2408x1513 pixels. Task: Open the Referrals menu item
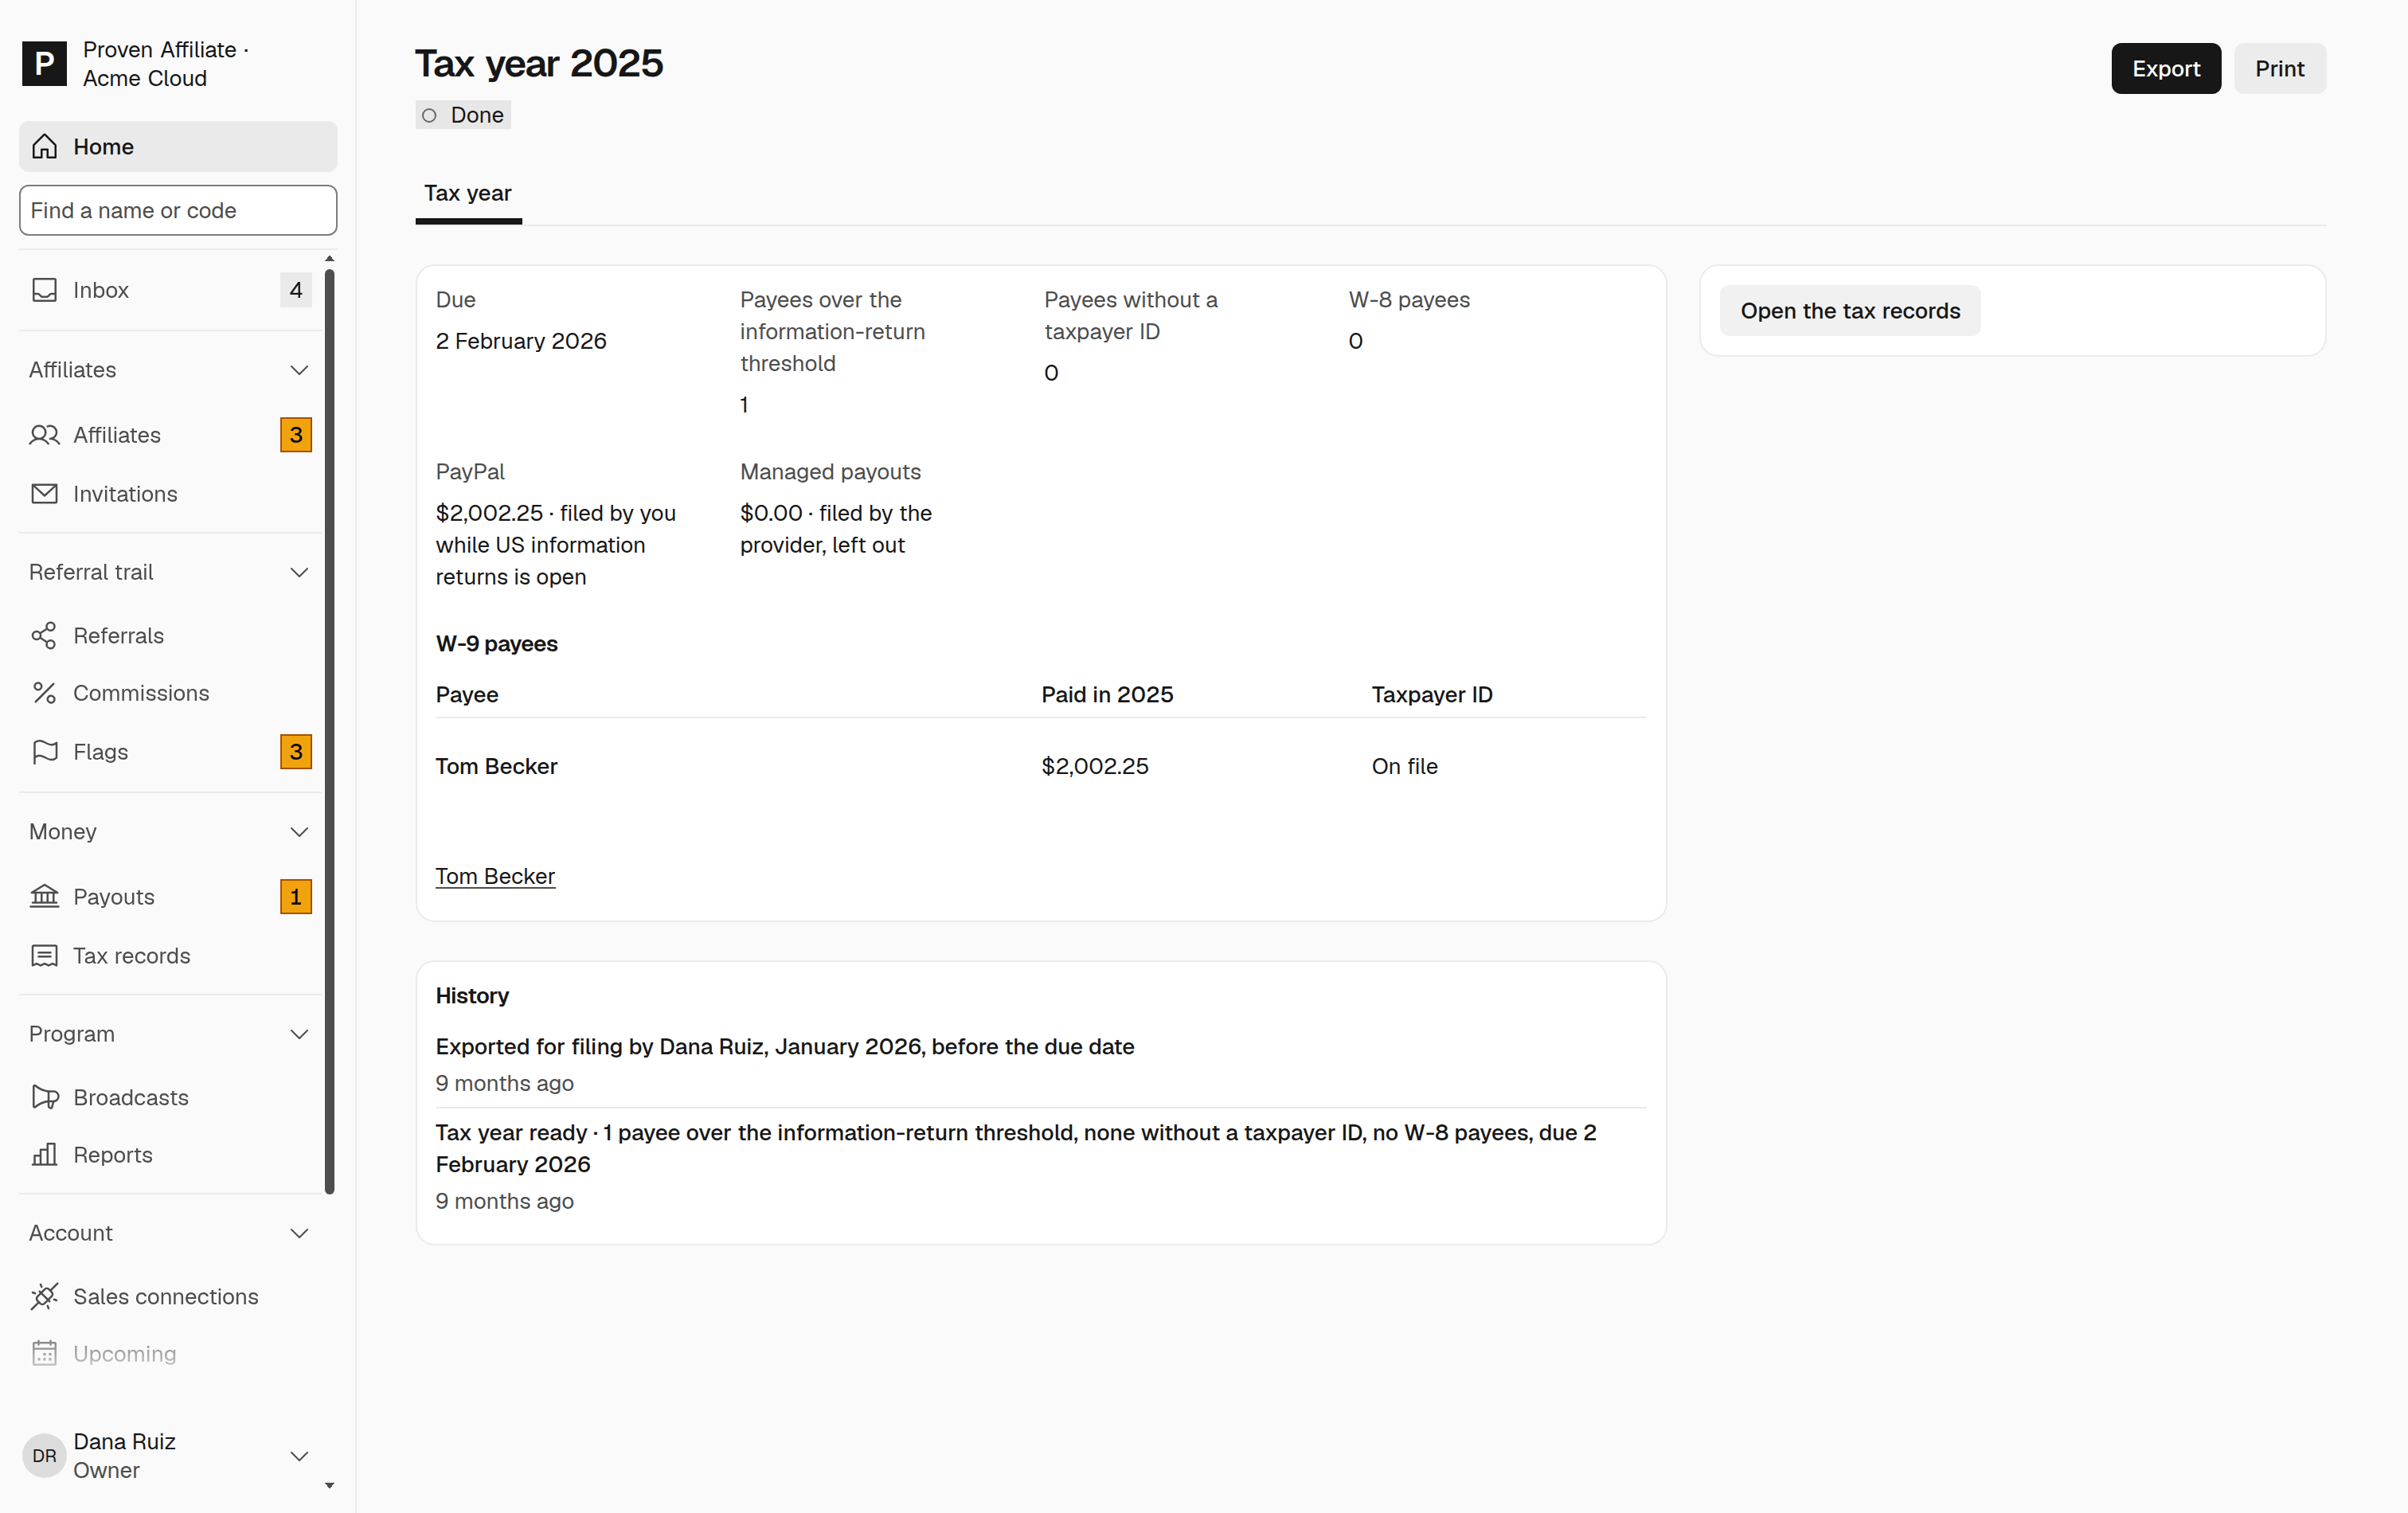170,636
